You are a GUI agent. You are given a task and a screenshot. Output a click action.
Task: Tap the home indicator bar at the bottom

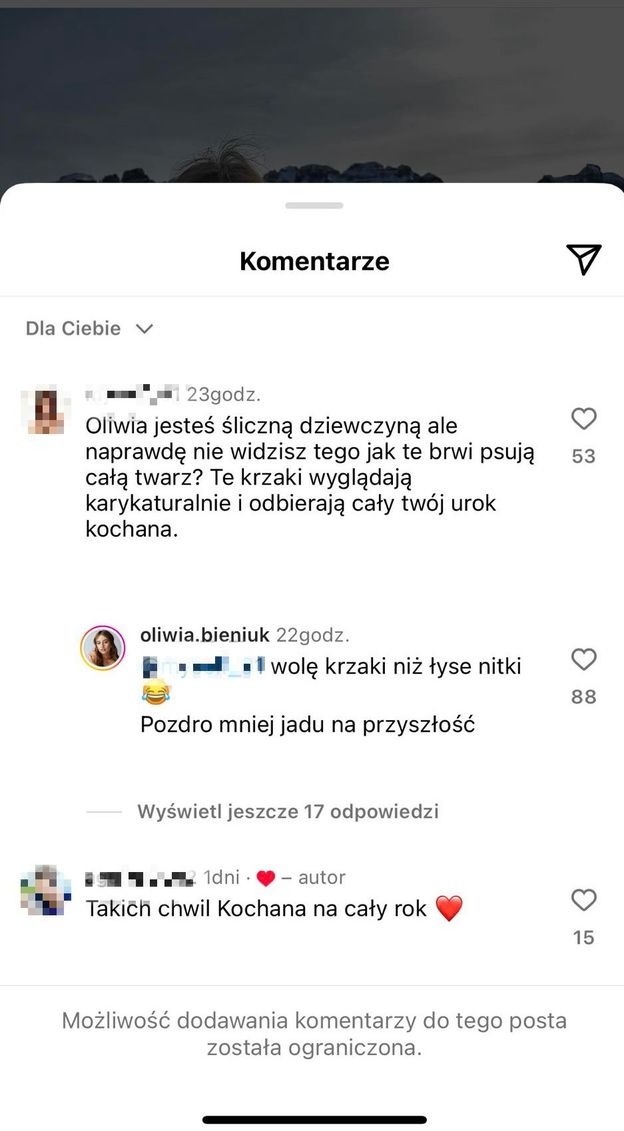[312, 1117]
